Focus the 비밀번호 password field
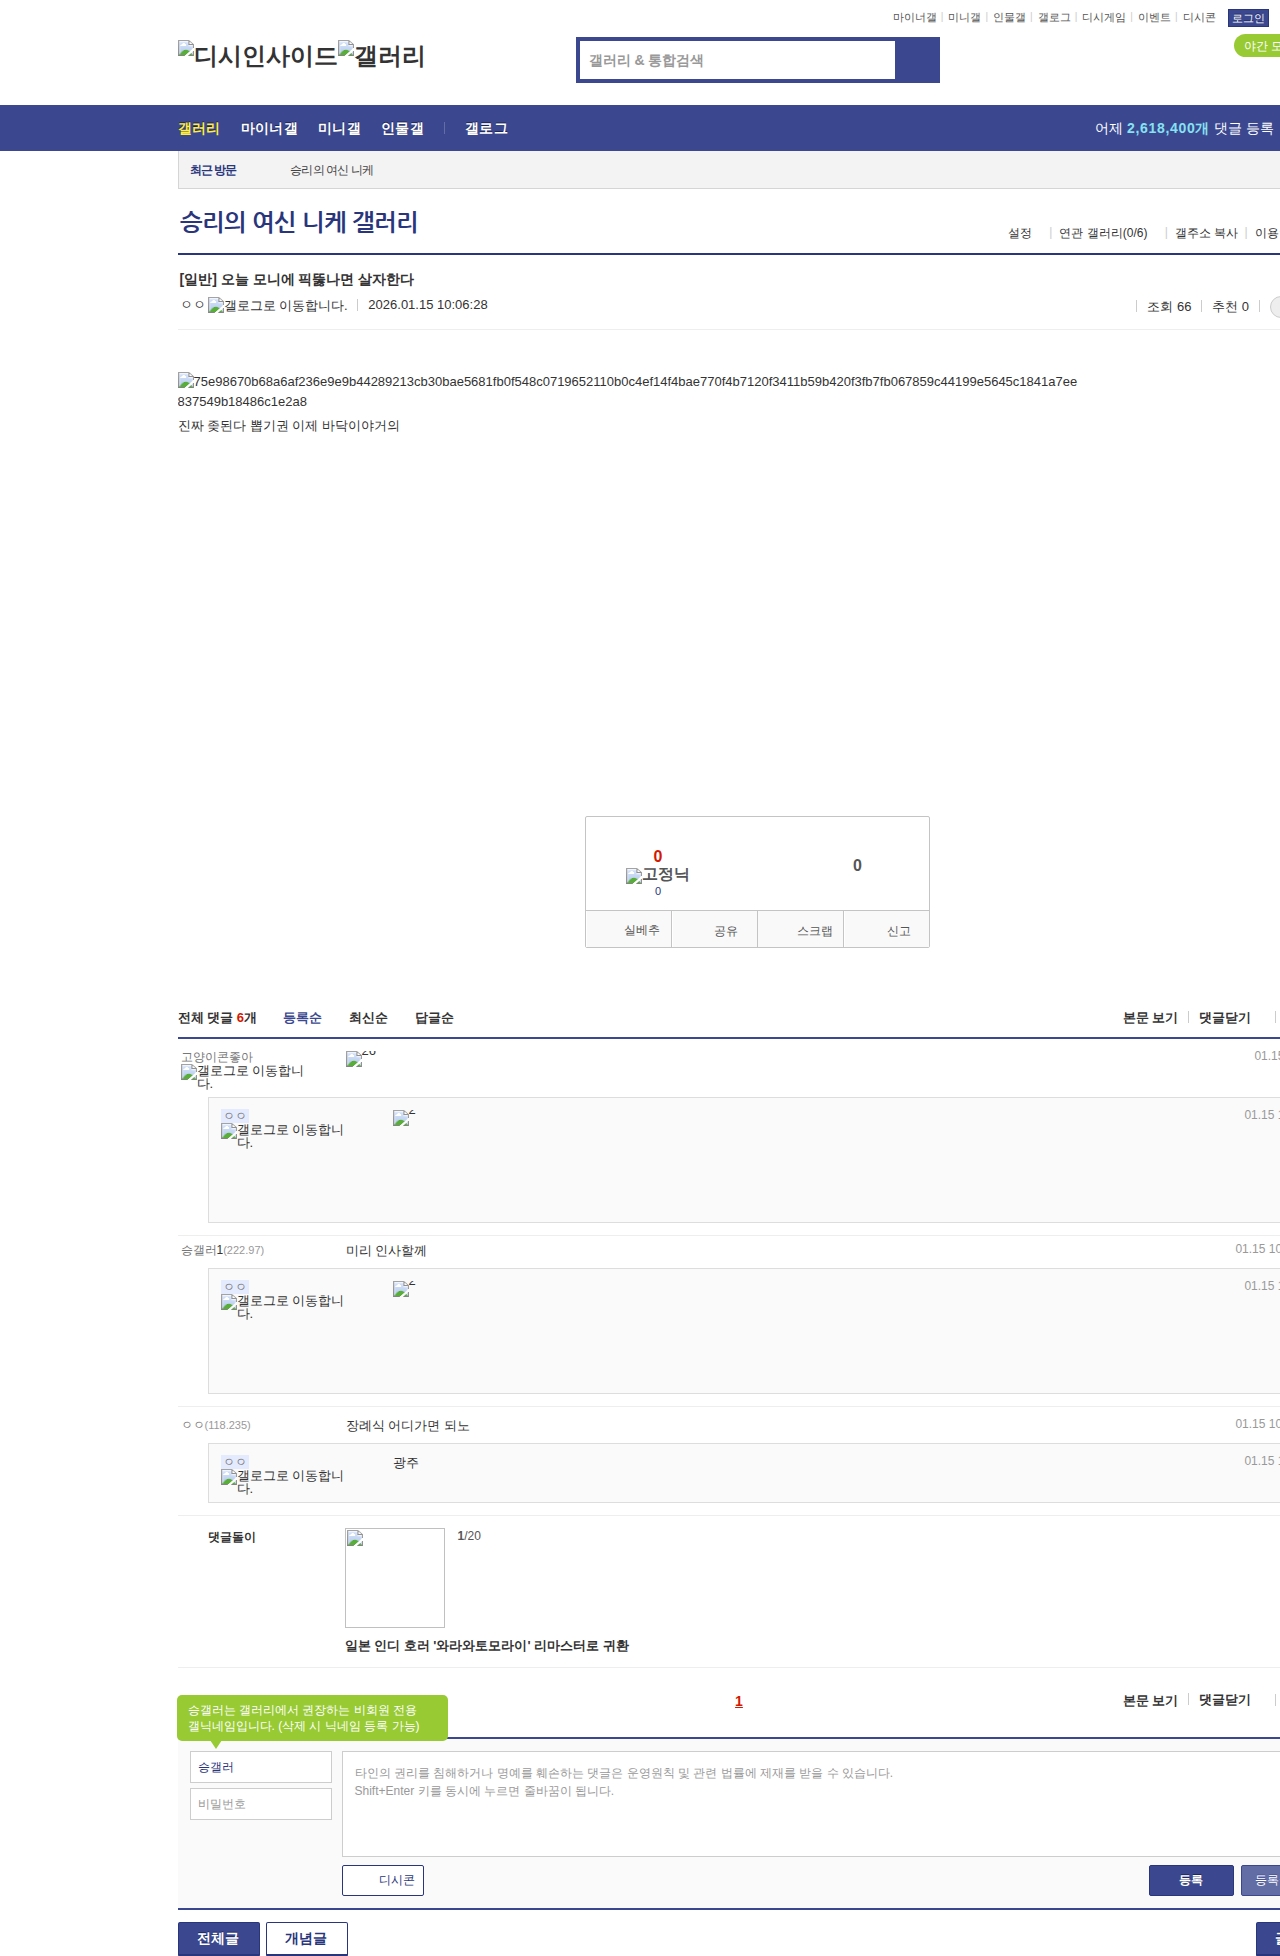 coord(261,1804)
